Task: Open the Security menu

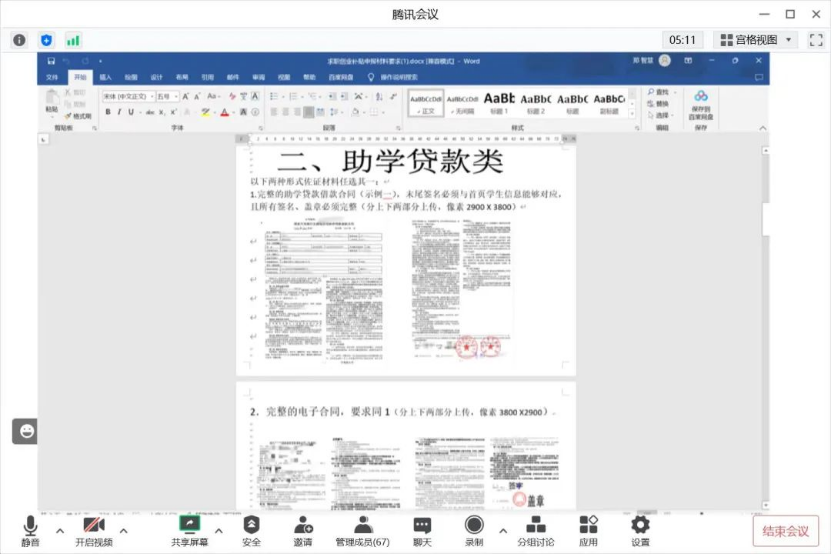Action: tap(251, 530)
